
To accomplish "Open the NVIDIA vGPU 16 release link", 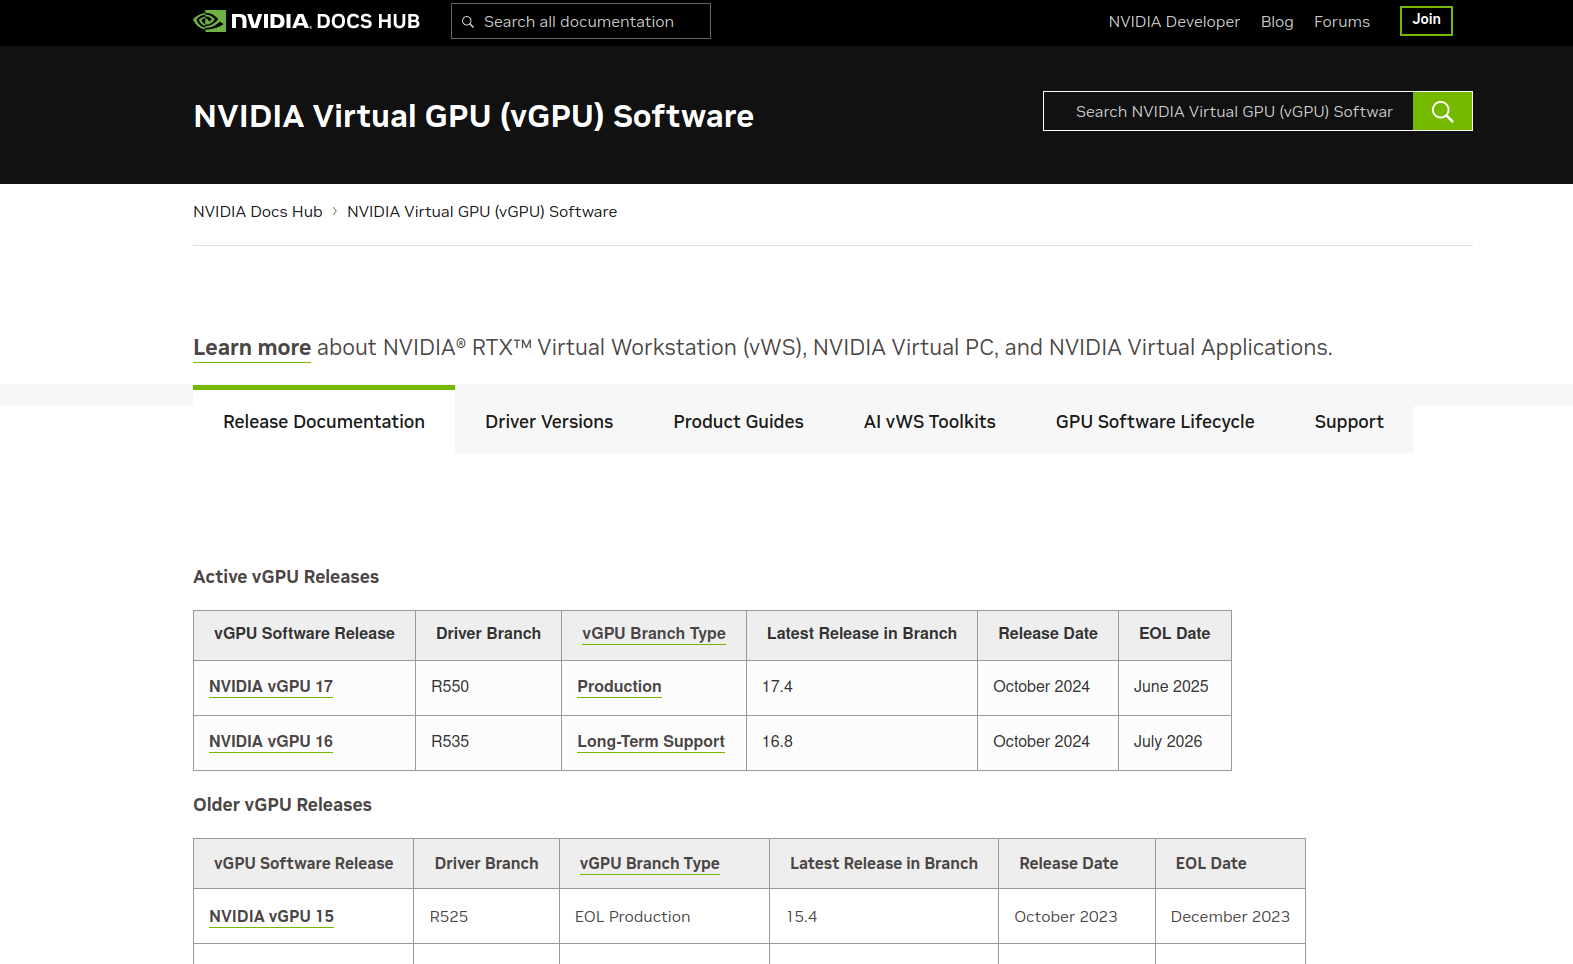I will point(271,742).
